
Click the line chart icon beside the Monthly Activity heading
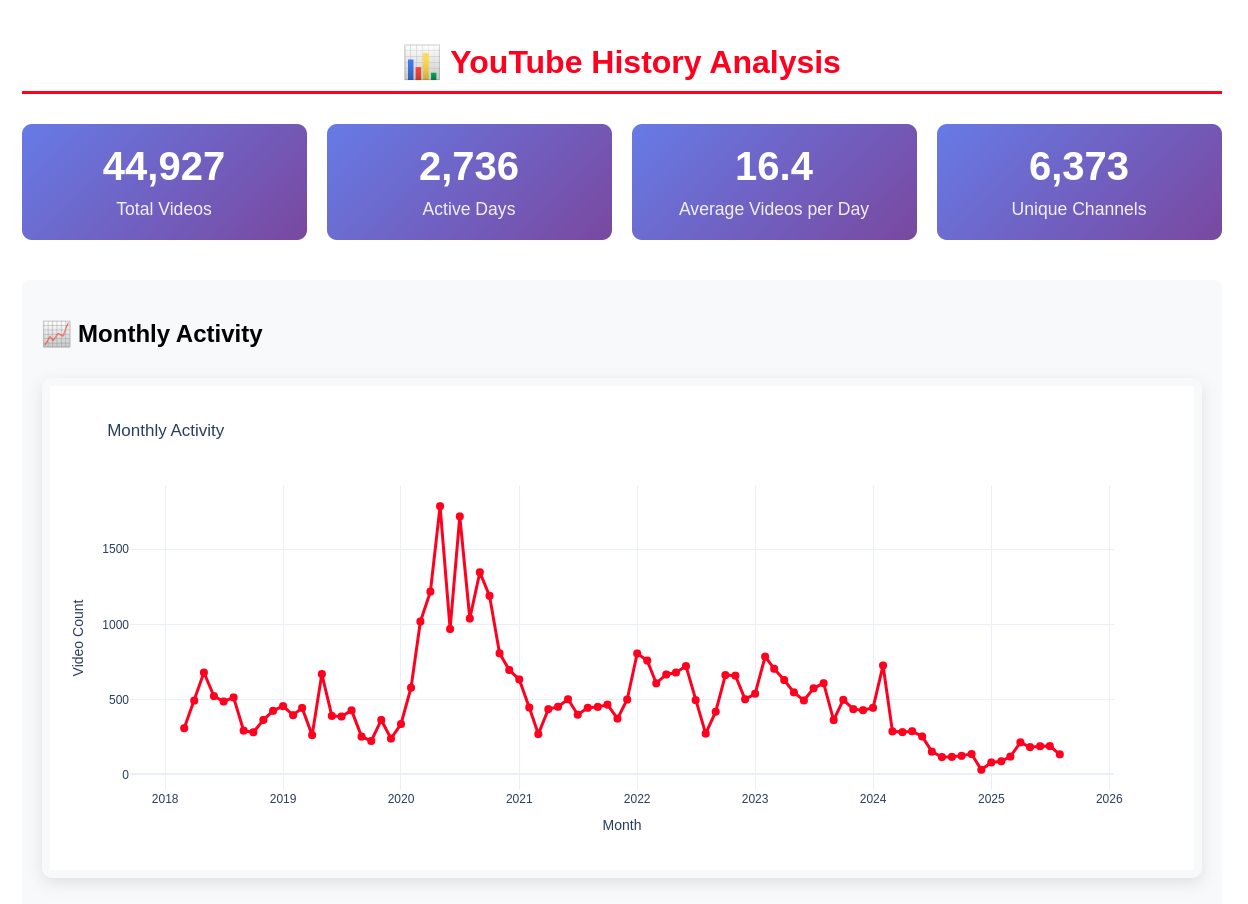coord(56,334)
